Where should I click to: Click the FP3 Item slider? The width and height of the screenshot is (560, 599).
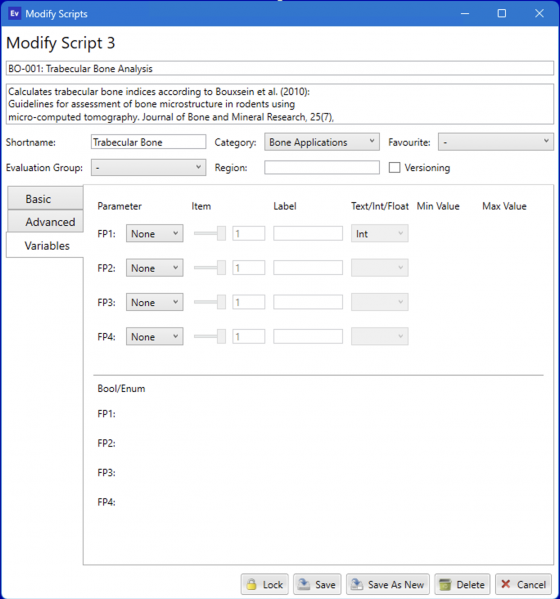tap(210, 302)
